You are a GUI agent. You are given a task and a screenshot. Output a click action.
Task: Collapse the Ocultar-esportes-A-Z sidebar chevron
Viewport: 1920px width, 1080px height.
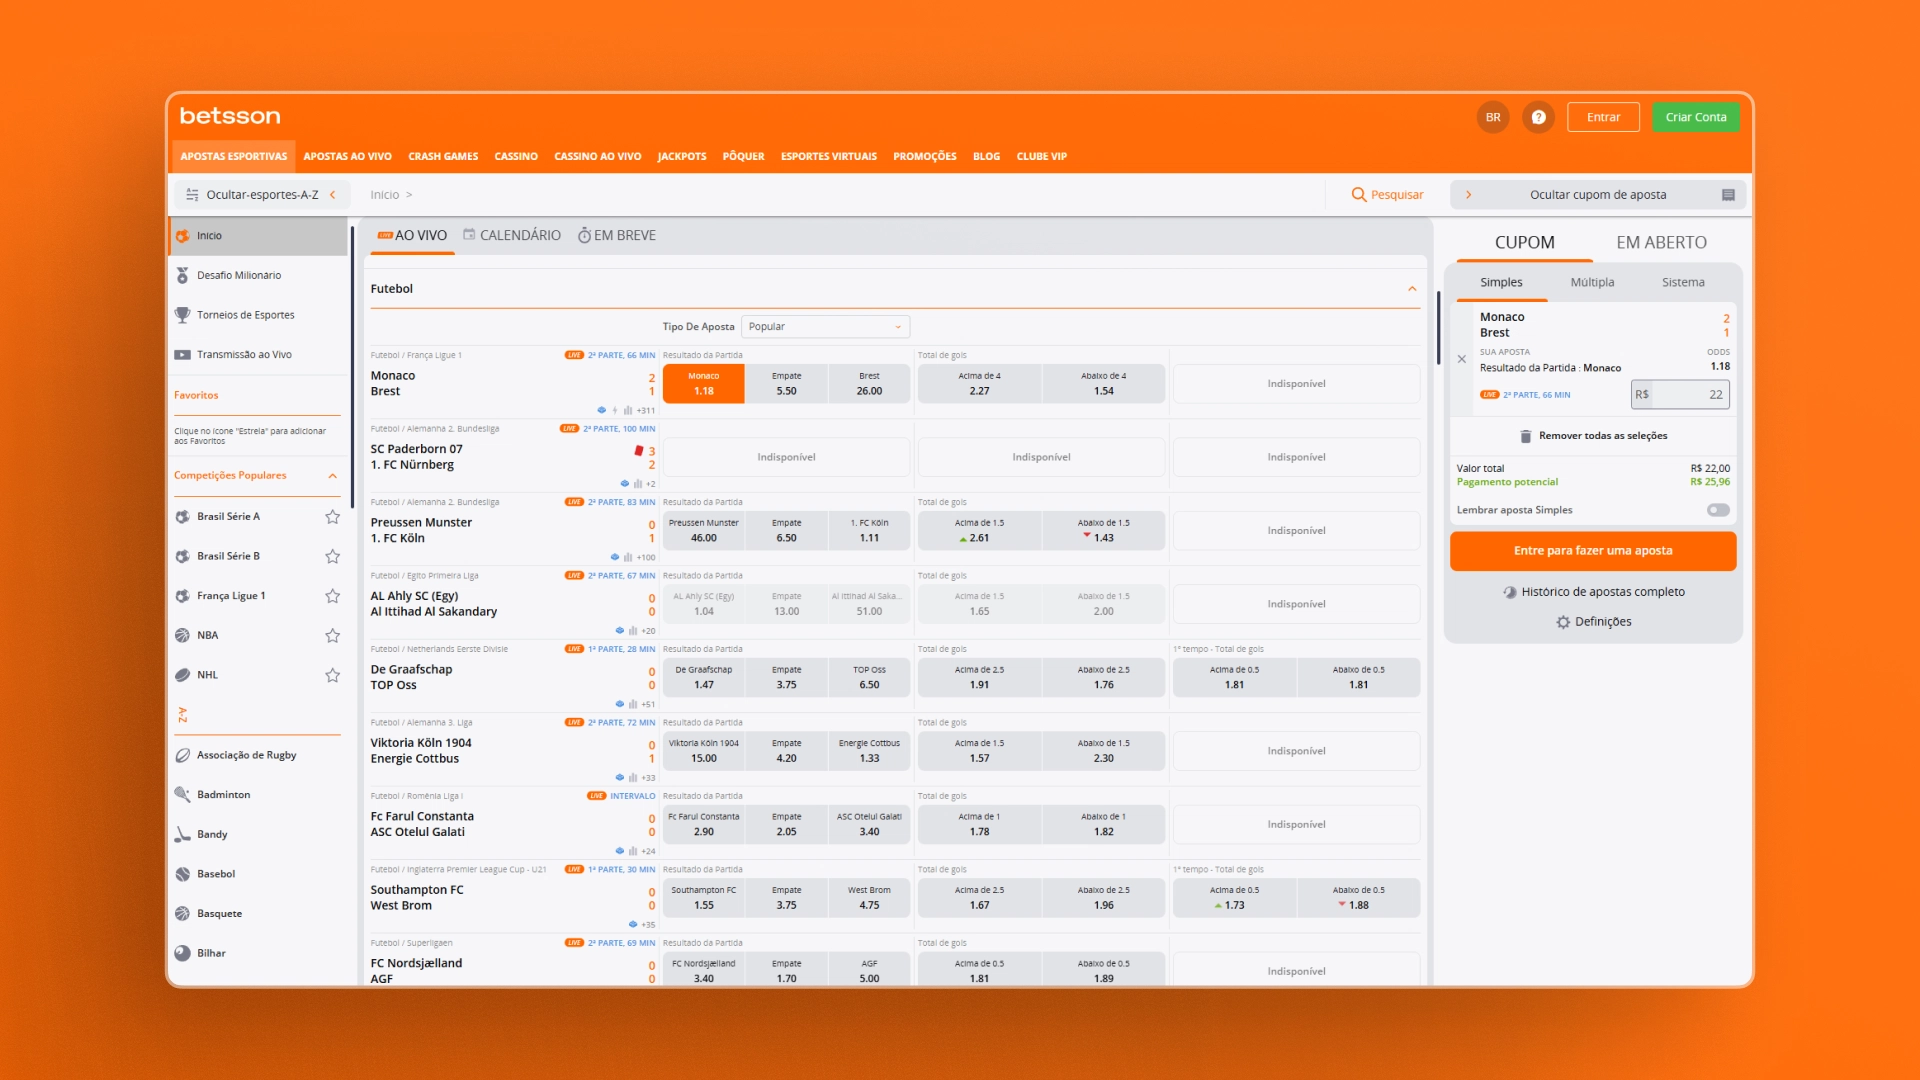tap(332, 195)
